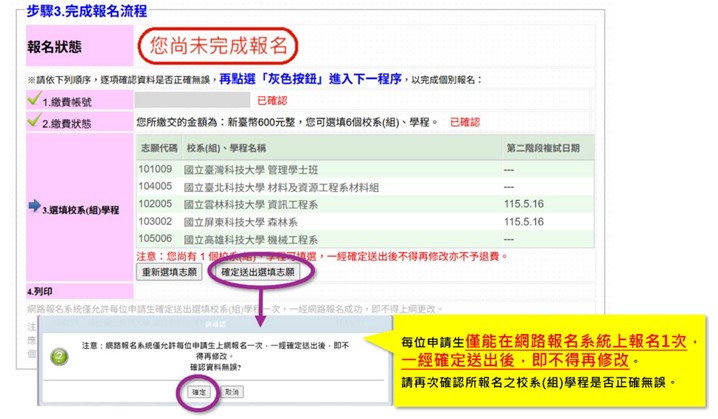718x419 pixels.
Task: Cancel the dialog with 取消
Action: pos(233,393)
